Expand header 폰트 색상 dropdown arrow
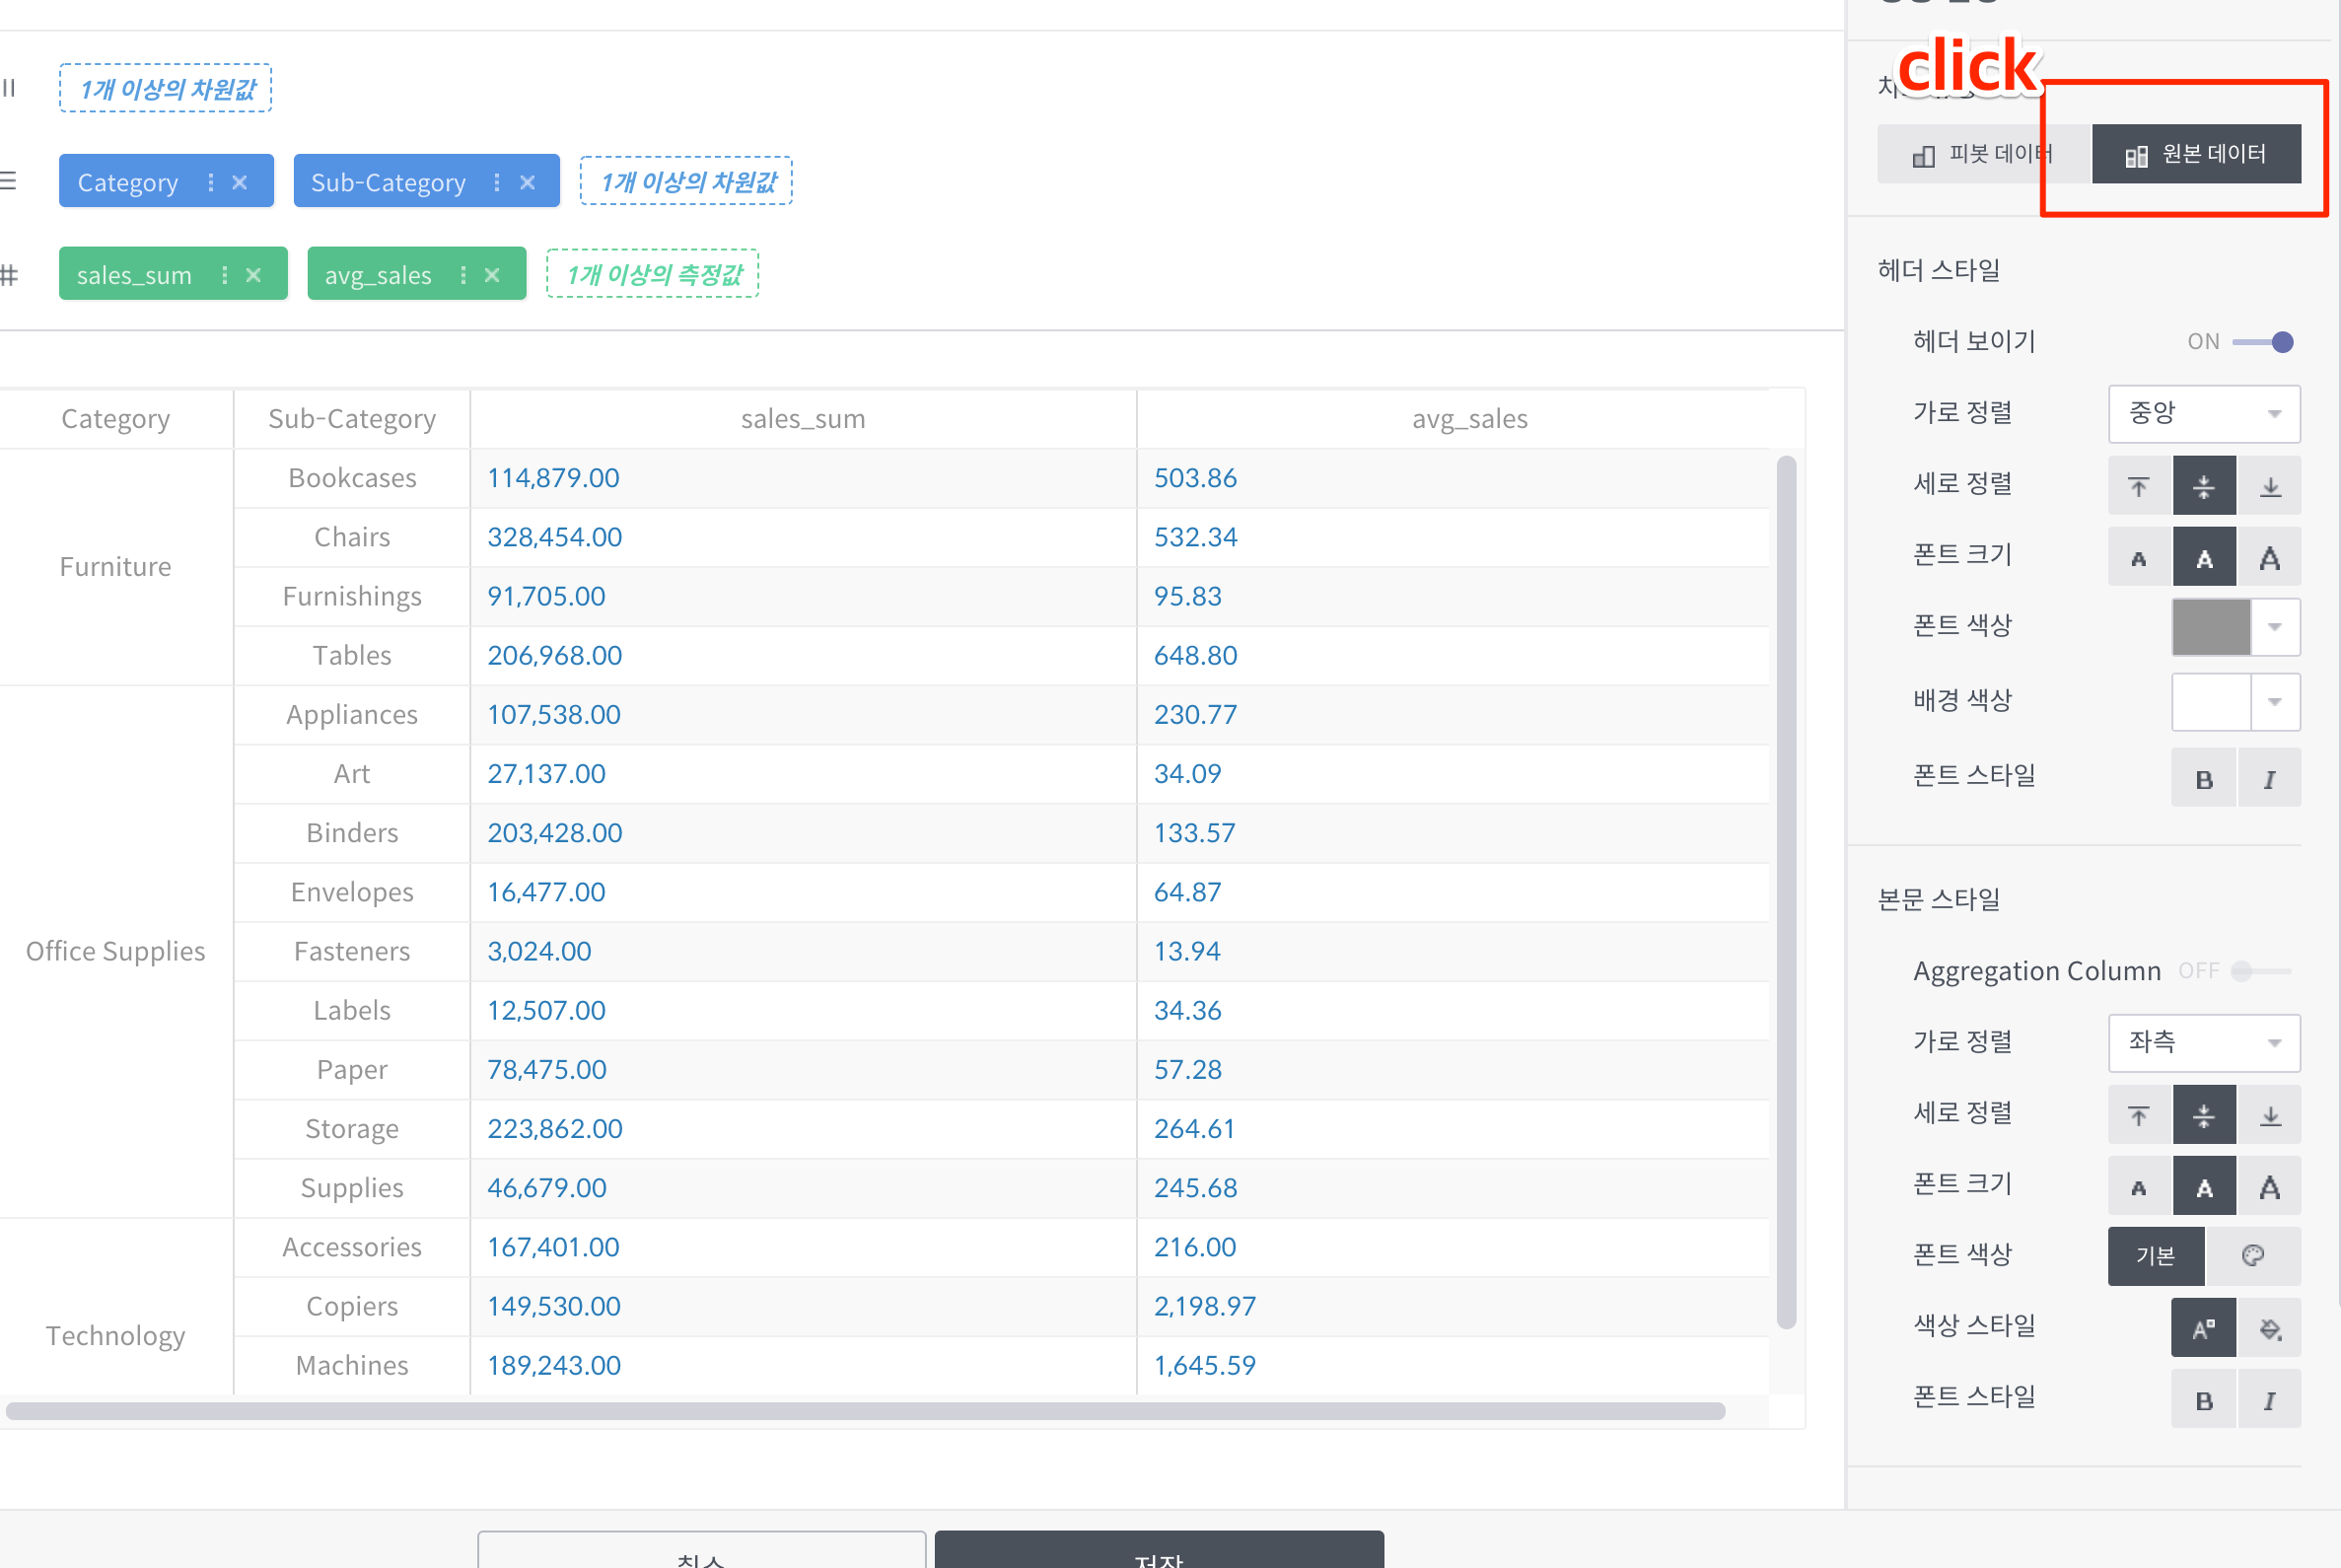 click(x=2275, y=627)
